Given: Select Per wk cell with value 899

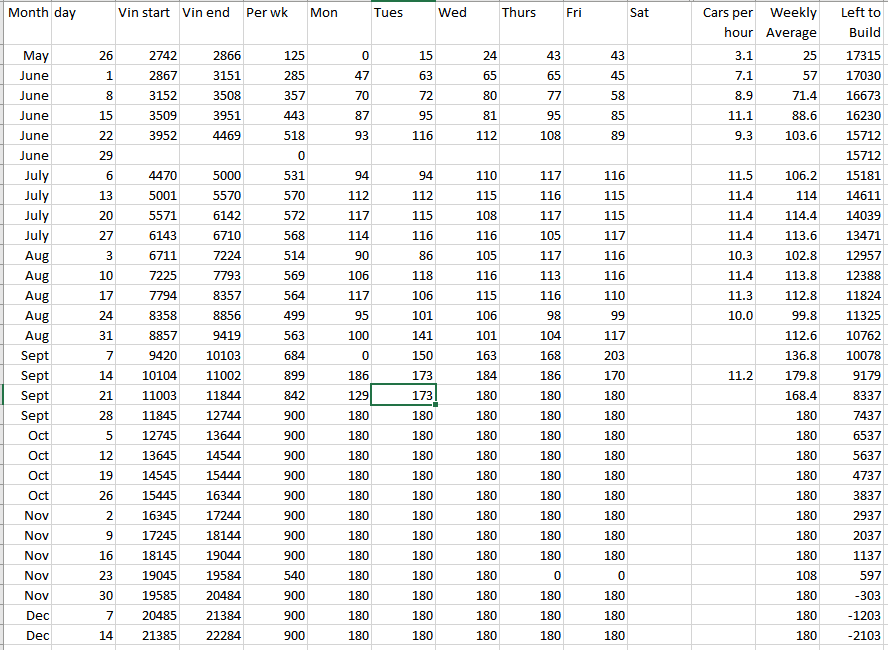Looking at the screenshot, I should coord(275,376).
